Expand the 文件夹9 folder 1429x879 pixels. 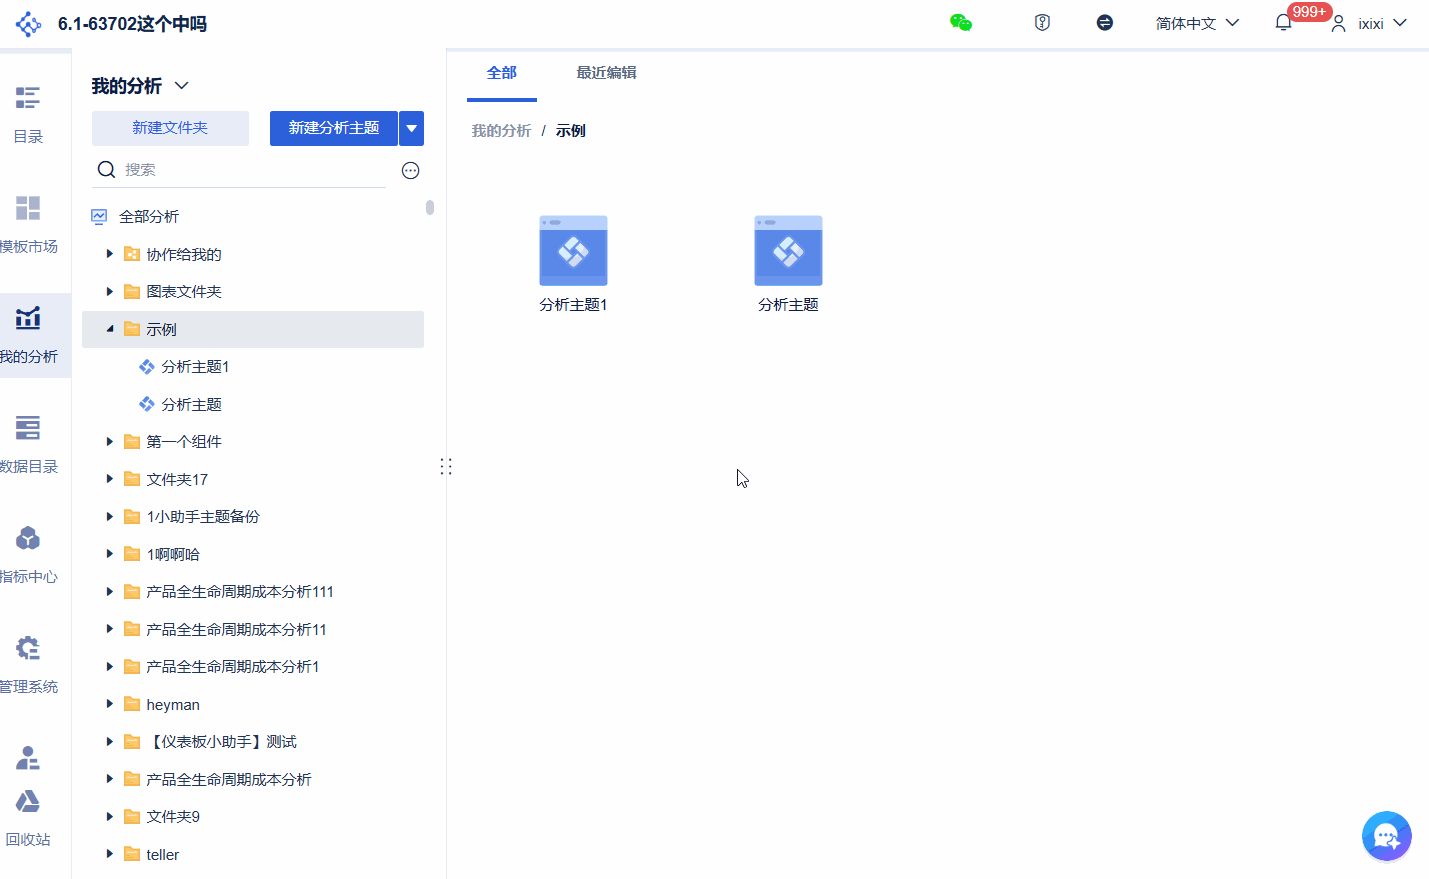(110, 816)
